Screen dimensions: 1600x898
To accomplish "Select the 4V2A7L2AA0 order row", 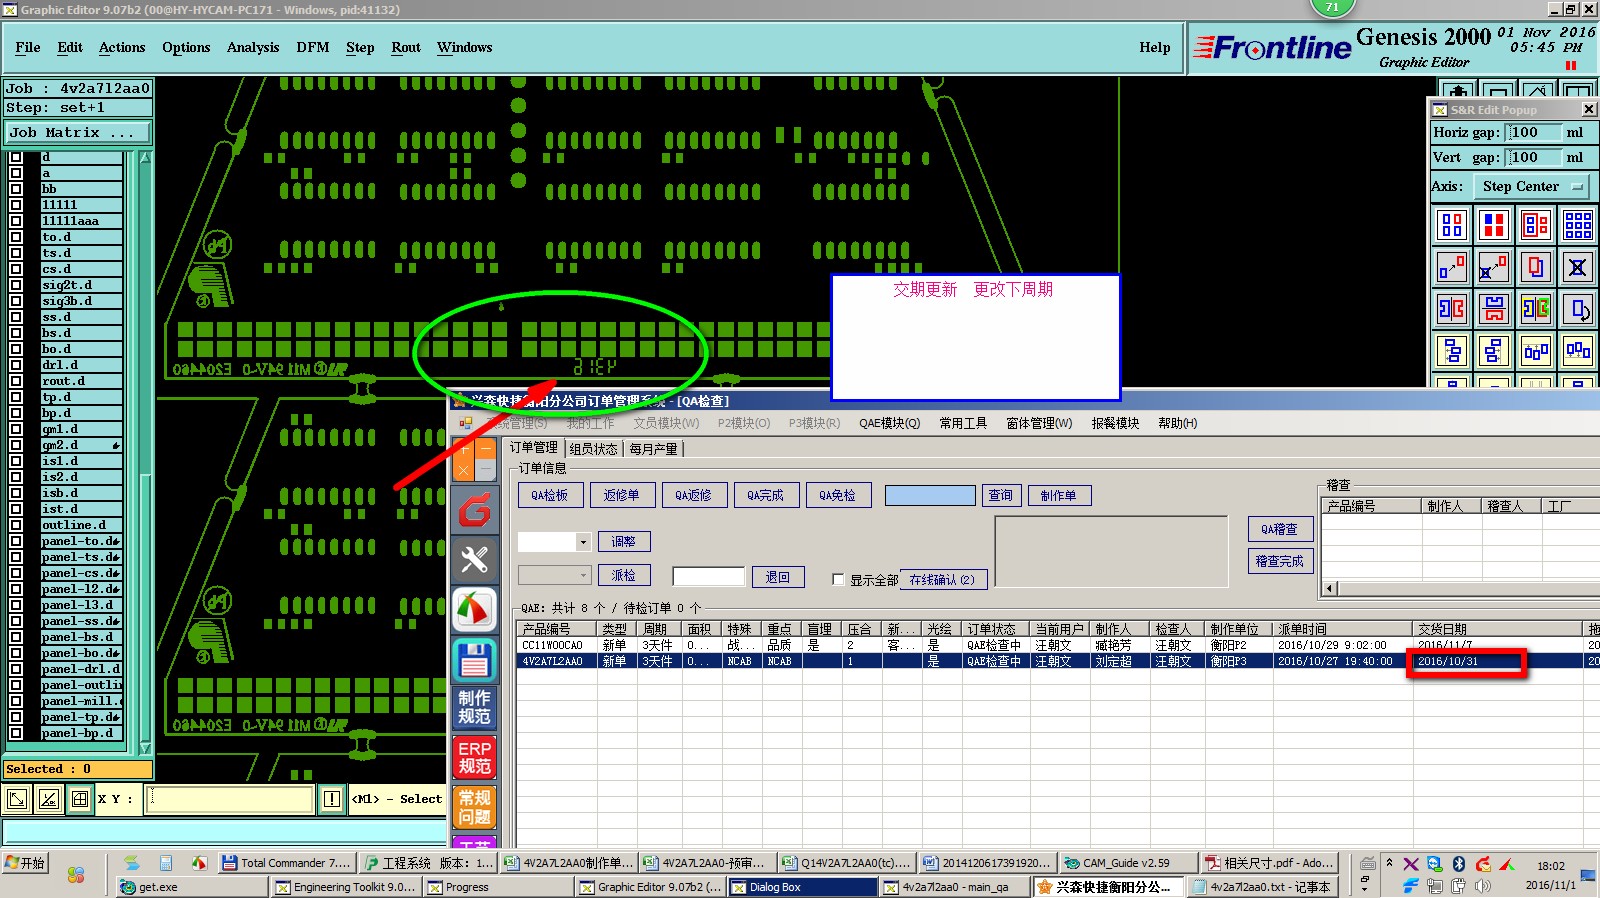I will (1057, 661).
